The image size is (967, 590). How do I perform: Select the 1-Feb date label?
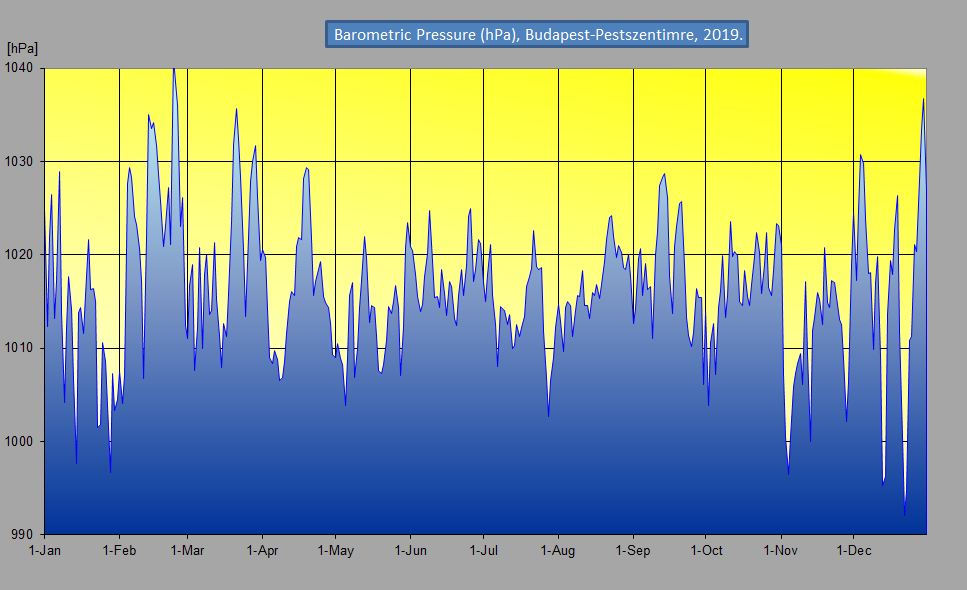[x=119, y=550]
